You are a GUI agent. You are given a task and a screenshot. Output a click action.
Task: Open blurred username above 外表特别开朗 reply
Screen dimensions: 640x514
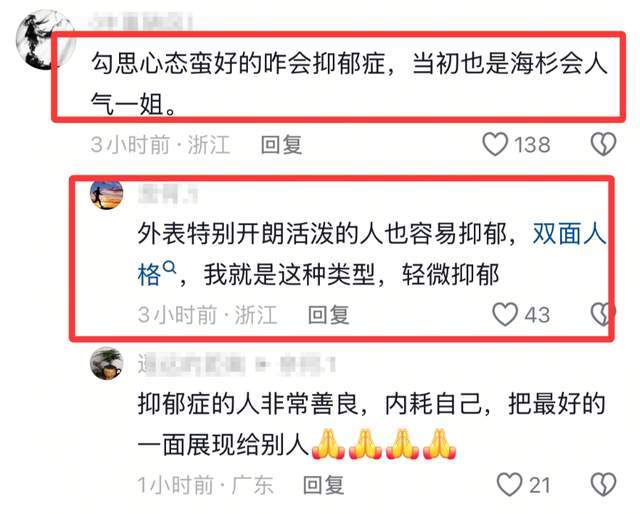[167, 193]
